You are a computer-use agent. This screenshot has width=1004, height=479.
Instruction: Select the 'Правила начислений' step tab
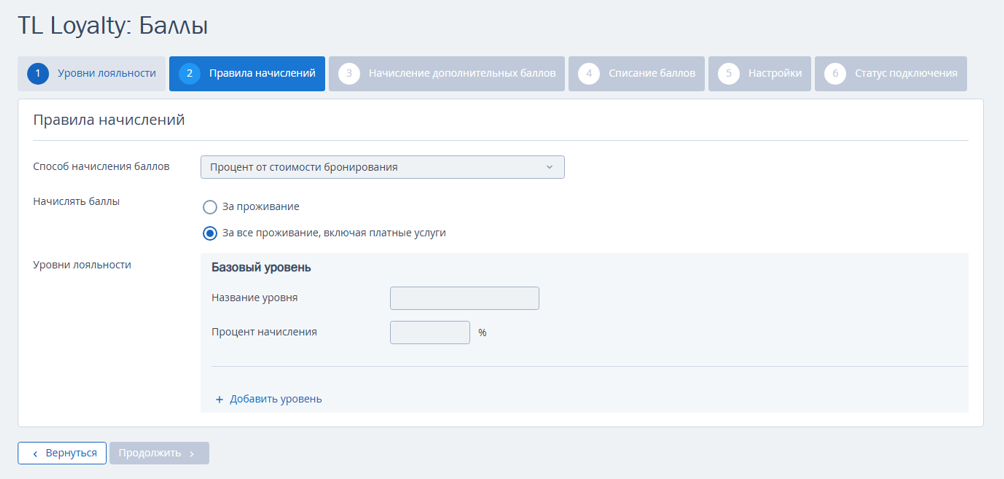pos(247,74)
